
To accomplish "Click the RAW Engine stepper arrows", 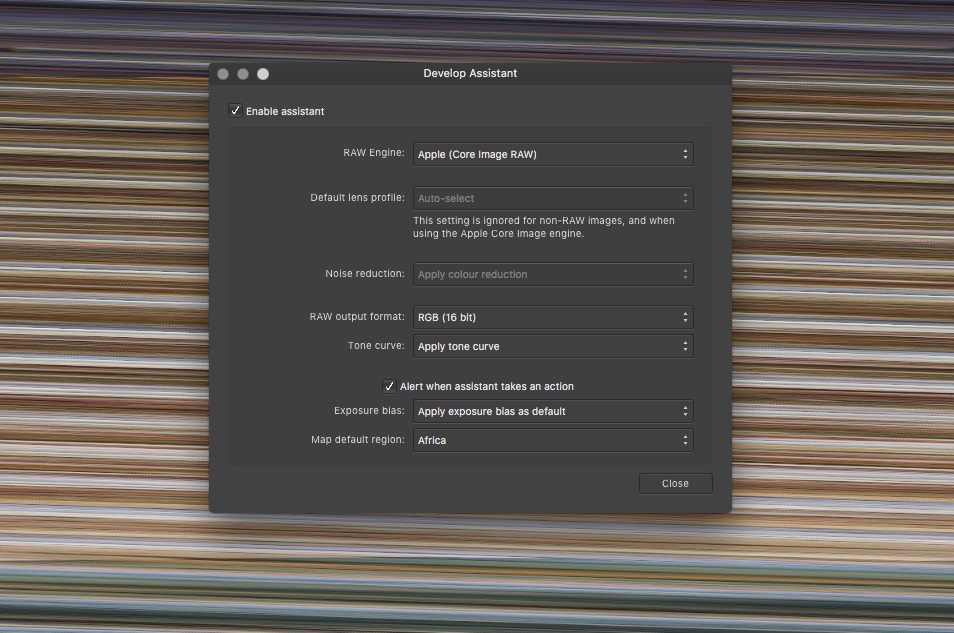I will point(686,154).
